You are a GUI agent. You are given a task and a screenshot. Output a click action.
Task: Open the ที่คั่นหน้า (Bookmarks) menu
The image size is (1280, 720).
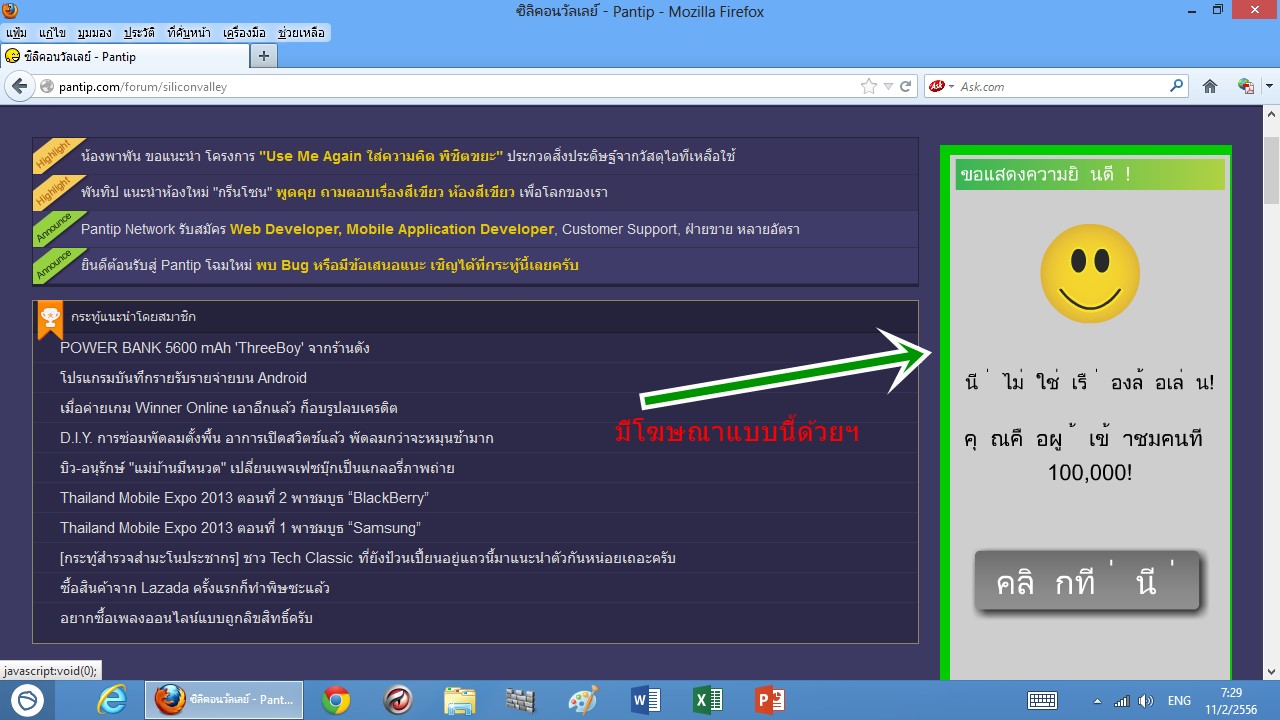click(189, 33)
